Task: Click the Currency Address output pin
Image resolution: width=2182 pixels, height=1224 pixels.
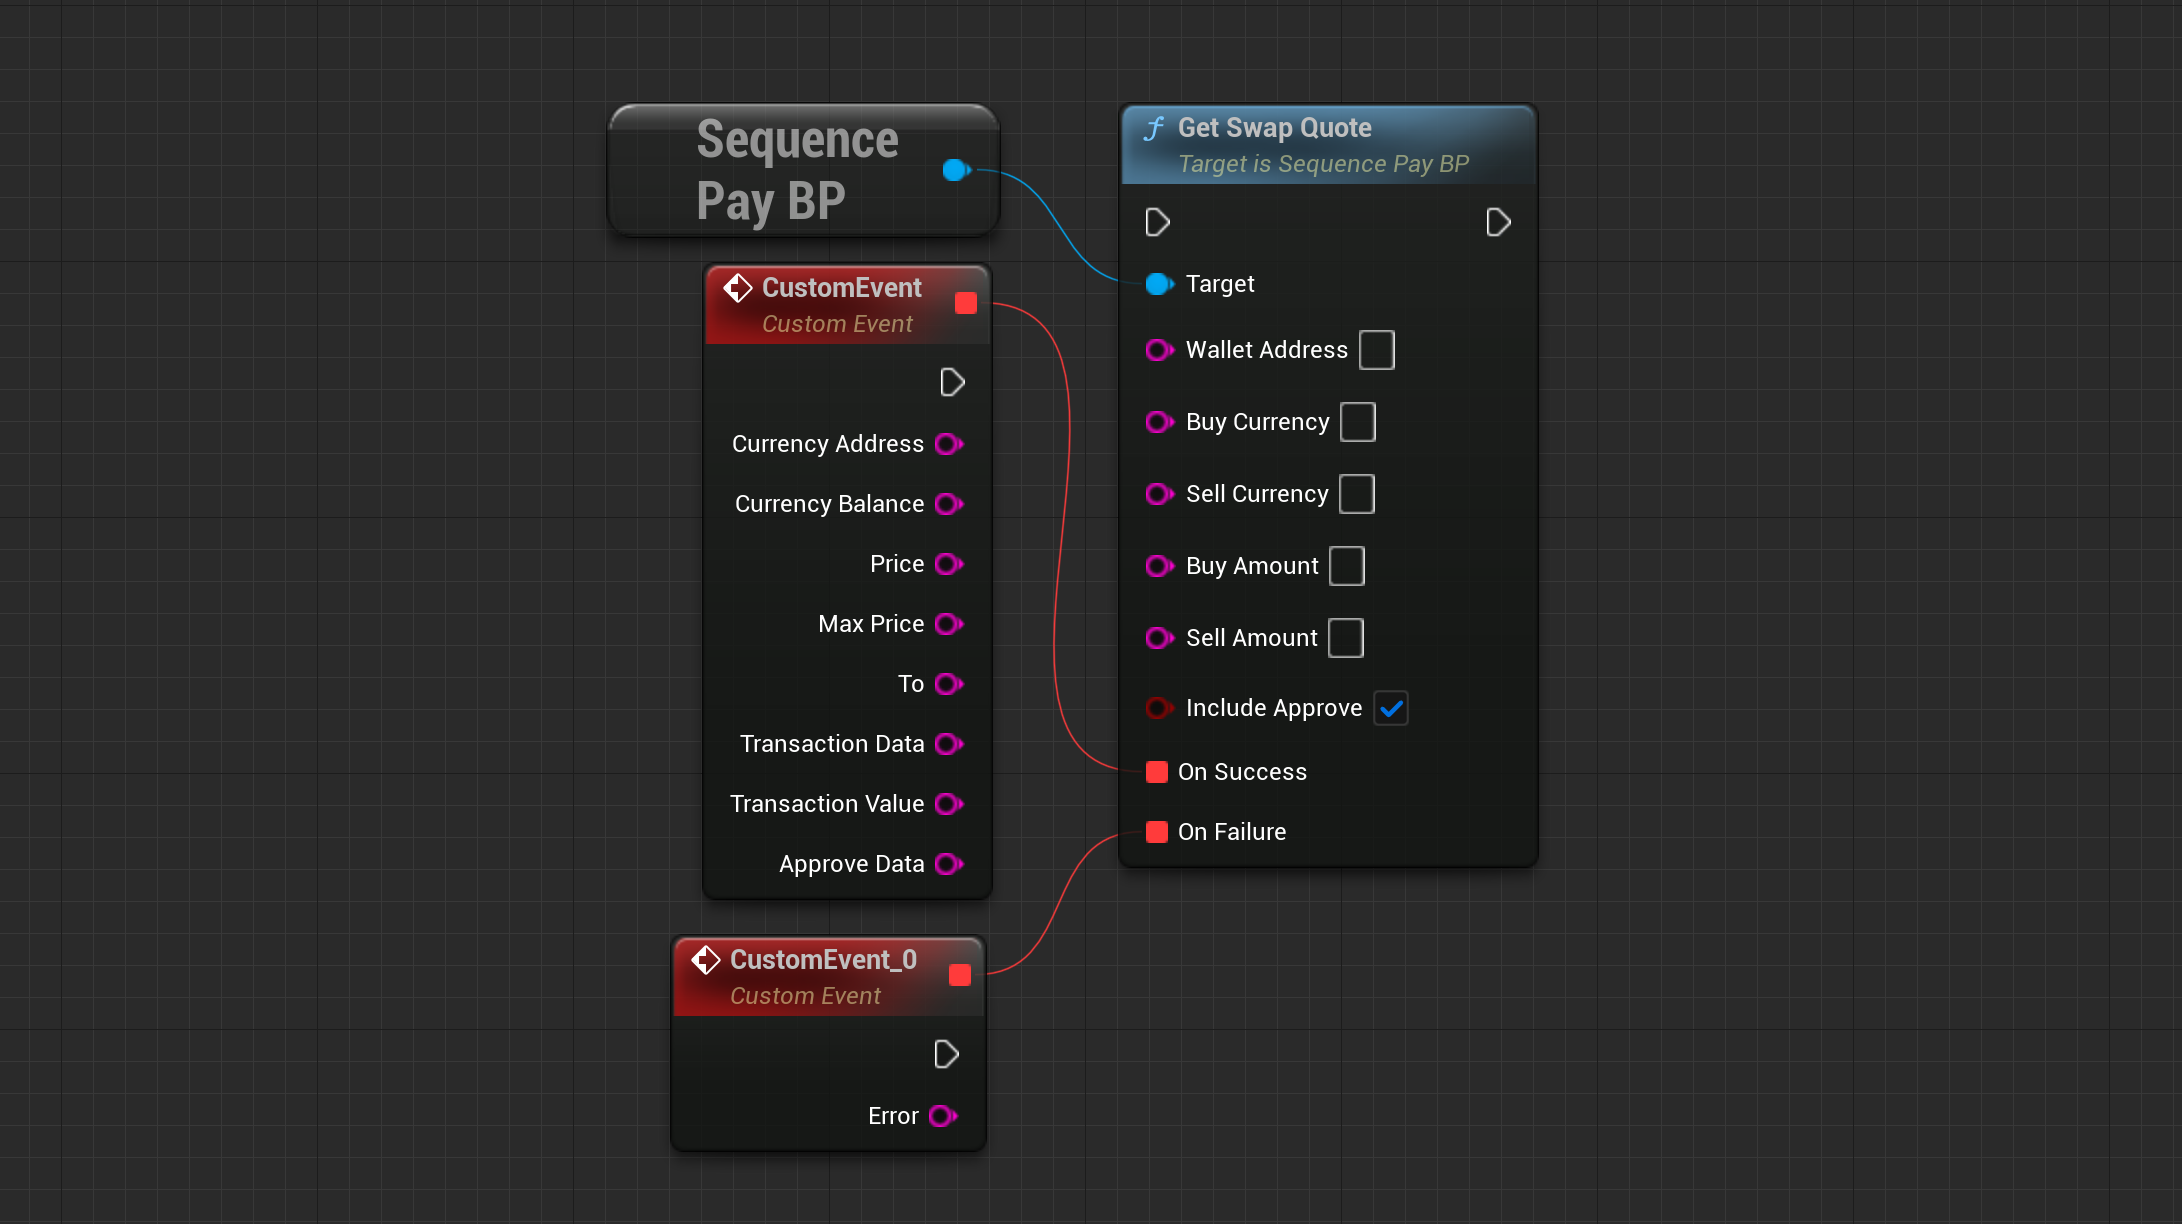Action: point(948,444)
